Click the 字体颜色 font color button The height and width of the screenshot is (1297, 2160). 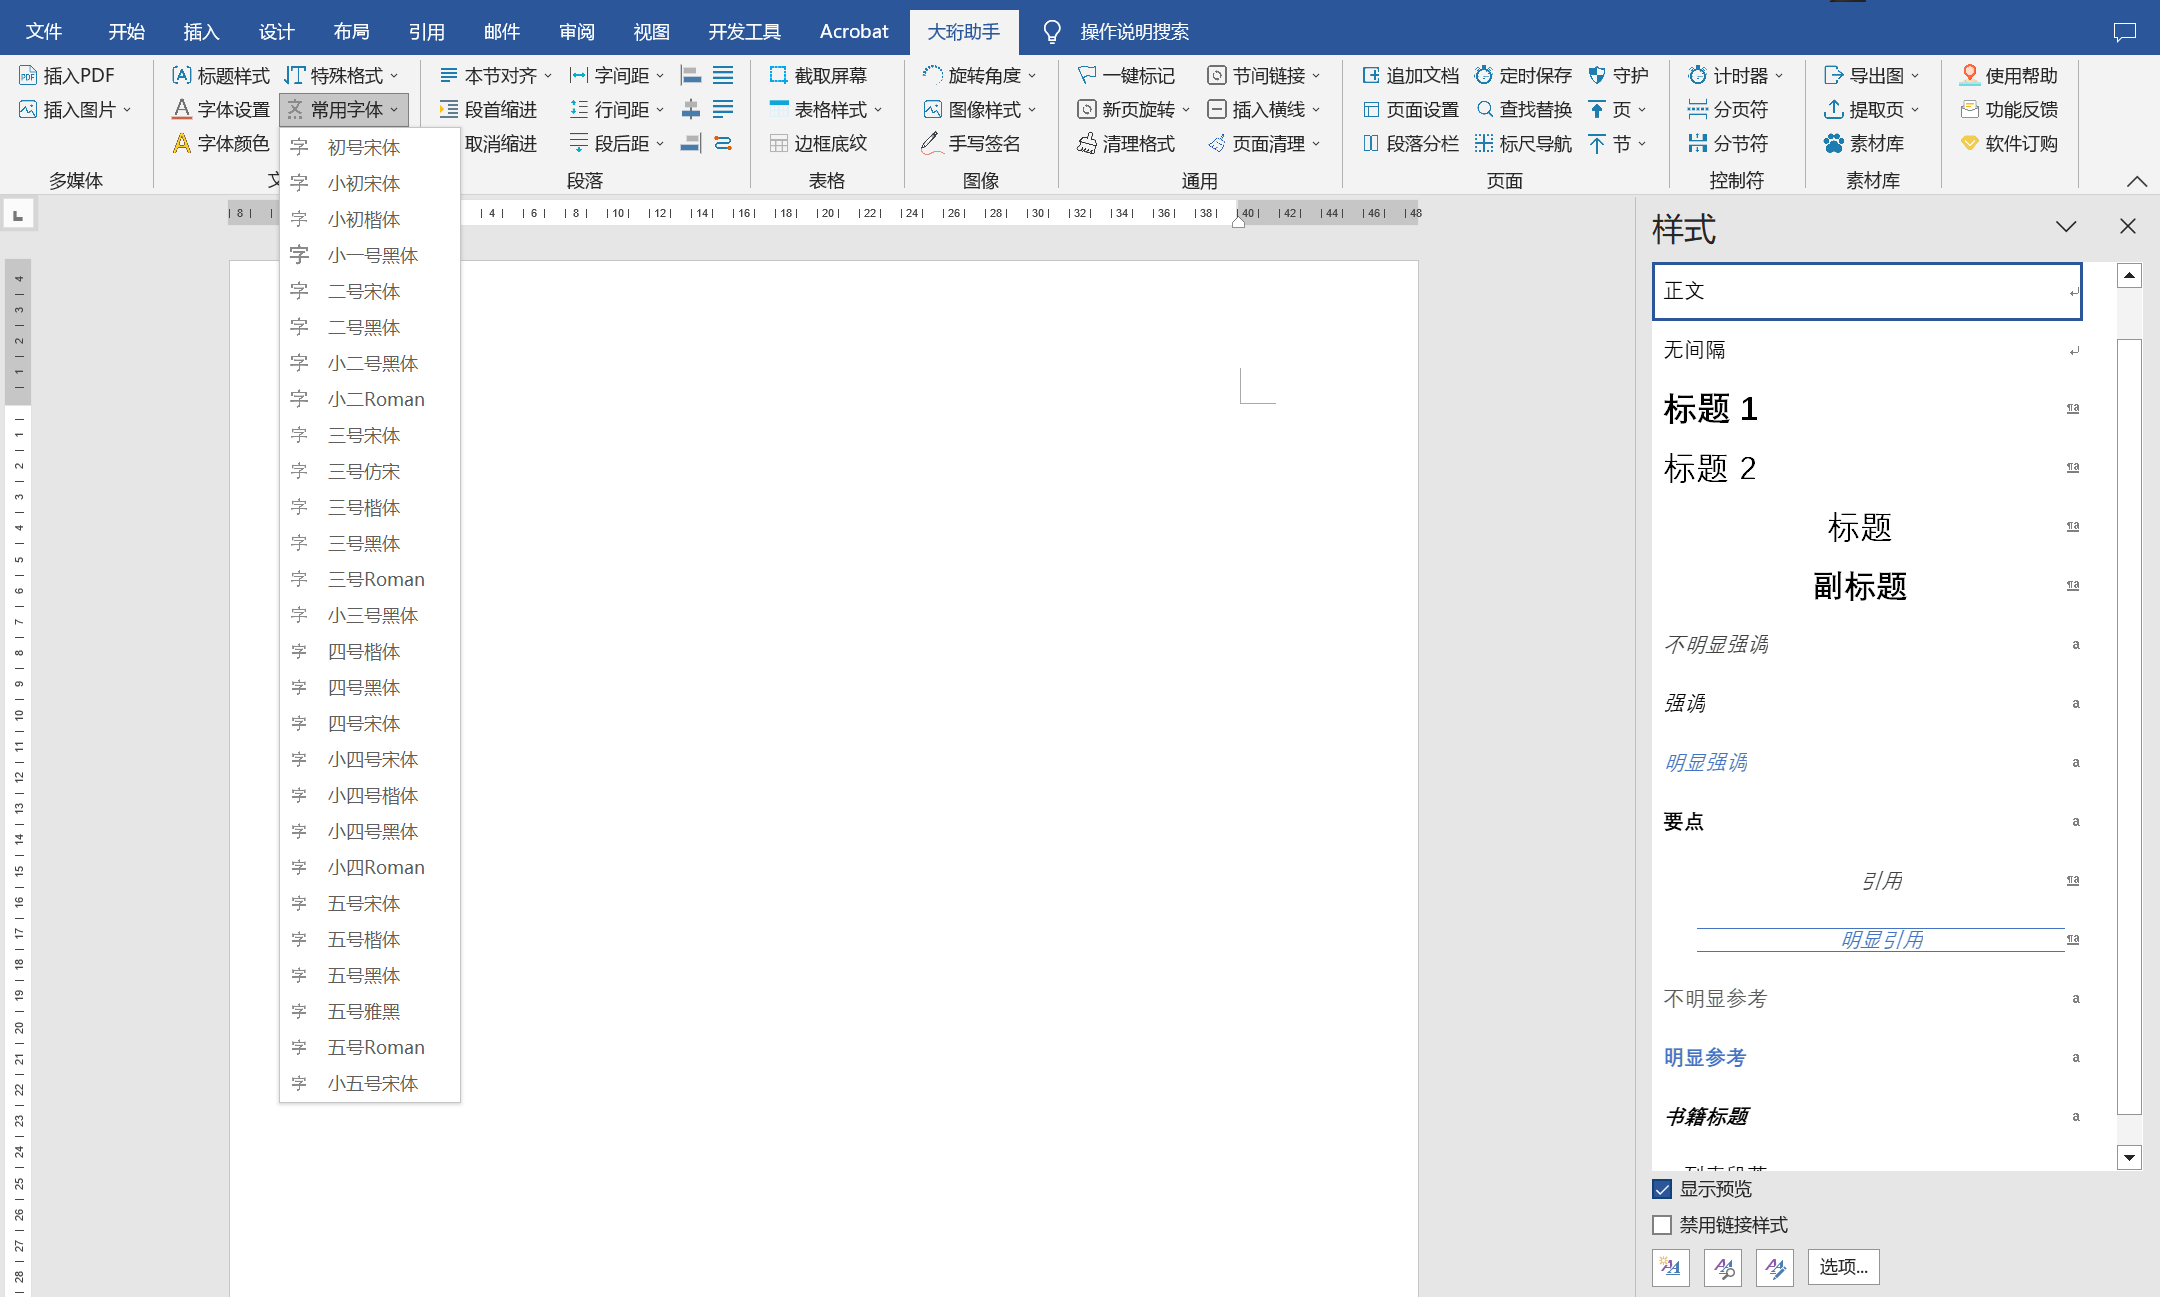(221, 143)
